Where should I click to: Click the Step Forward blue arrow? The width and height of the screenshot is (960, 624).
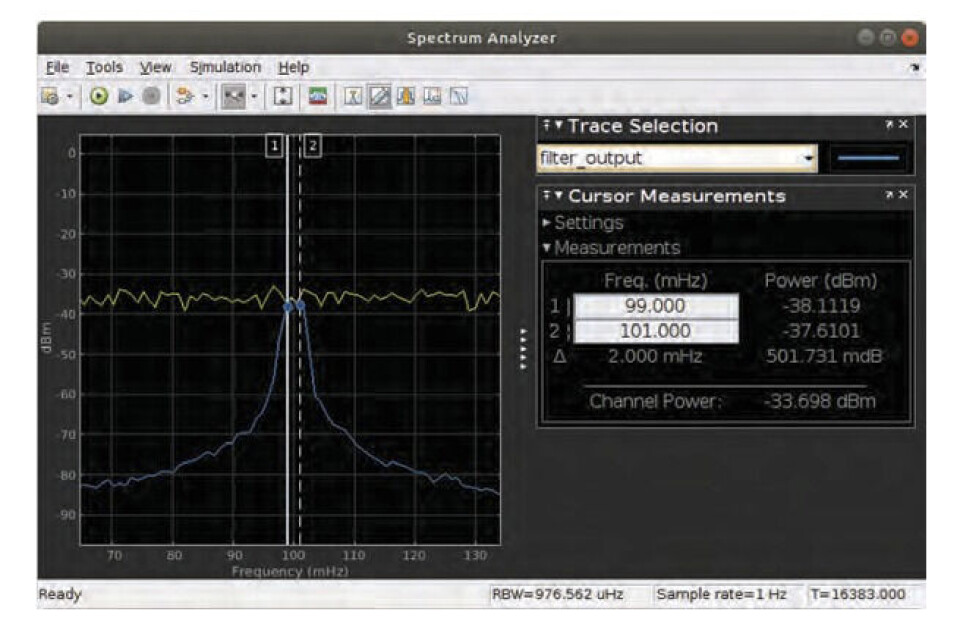[x=125, y=96]
